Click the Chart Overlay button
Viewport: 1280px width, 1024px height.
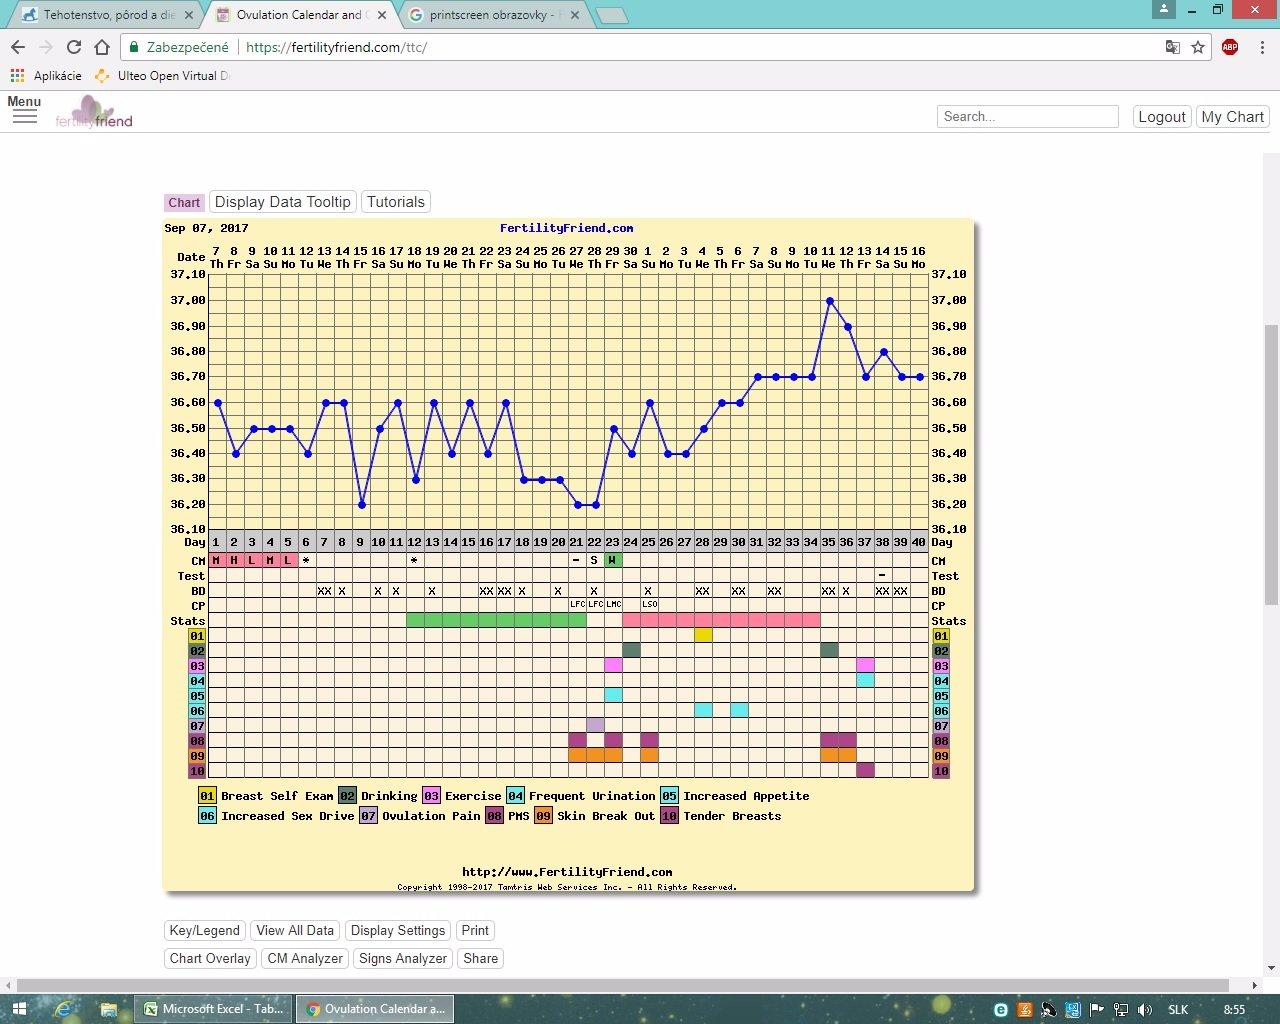coord(210,958)
